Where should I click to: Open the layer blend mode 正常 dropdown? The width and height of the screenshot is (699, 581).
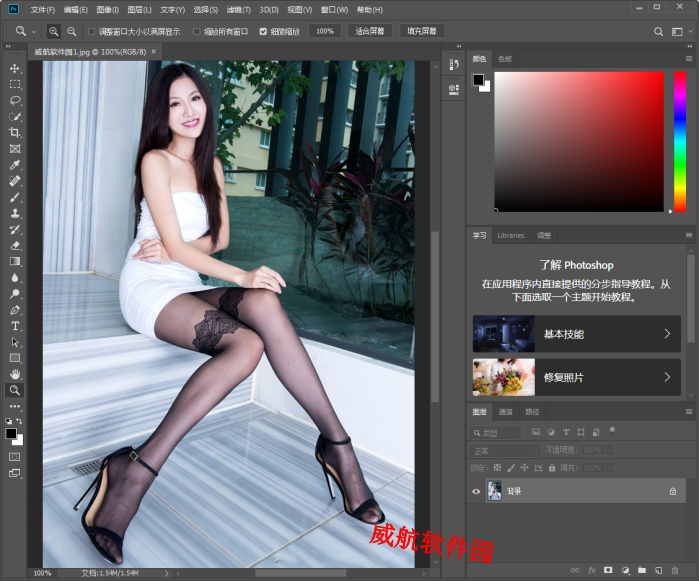505,450
